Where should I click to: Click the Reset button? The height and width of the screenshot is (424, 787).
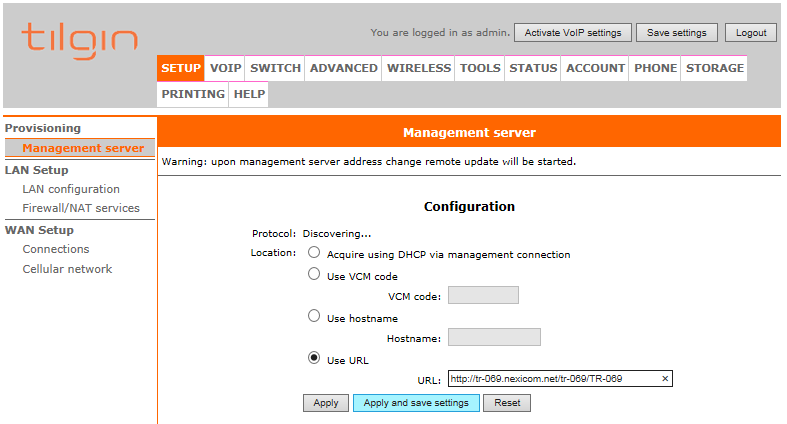507,403
